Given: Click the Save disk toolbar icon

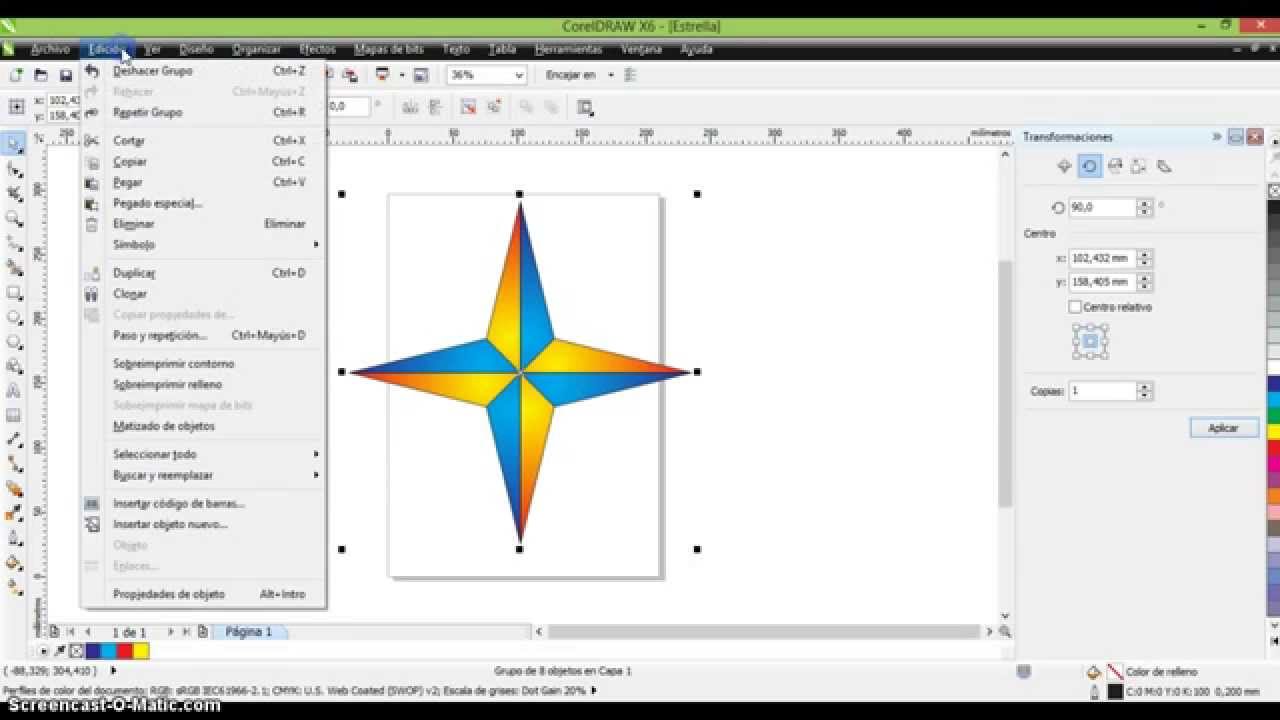Looking at the screenshot, I should tap(66, 75).
